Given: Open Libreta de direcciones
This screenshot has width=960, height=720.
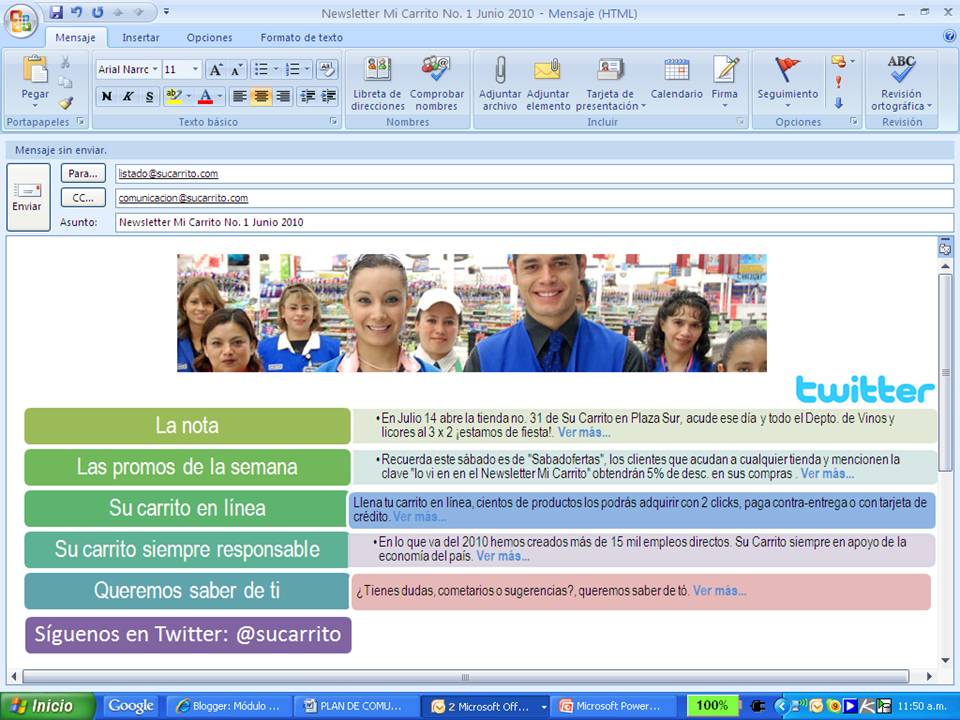Looking at the screenshot, I should tap(378, 83).
